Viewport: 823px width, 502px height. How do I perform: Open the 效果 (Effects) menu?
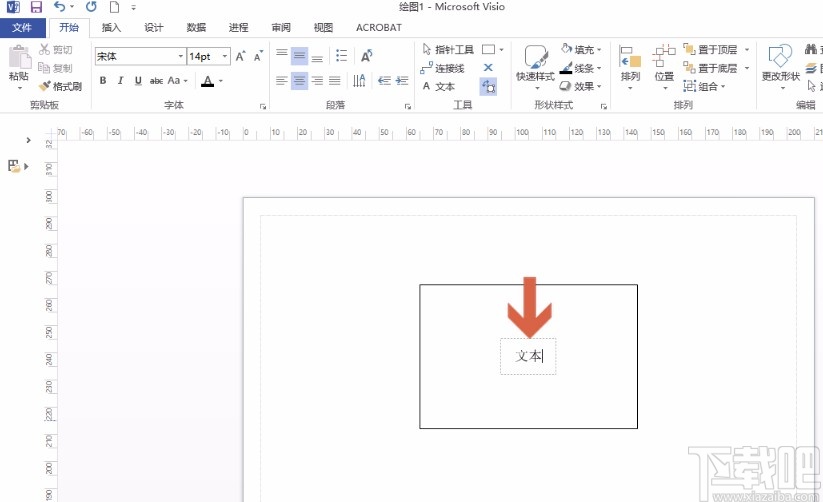581,86
